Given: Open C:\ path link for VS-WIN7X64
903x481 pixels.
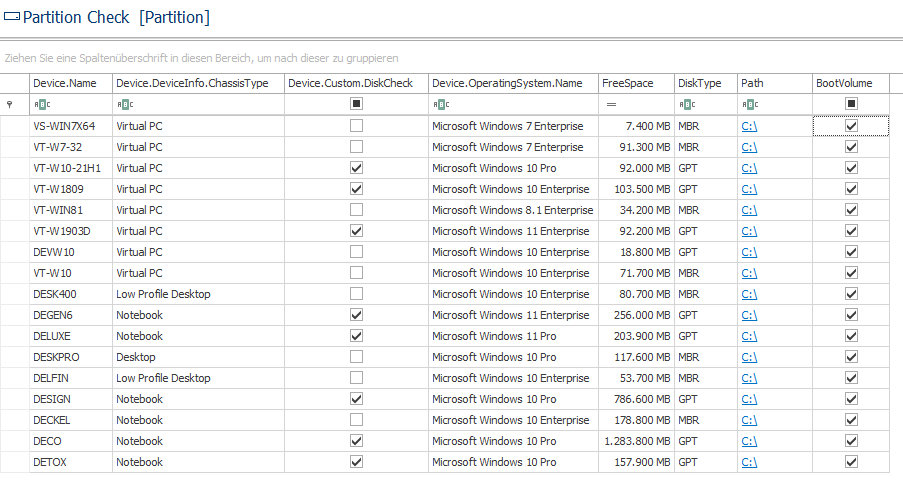Looking at the screenshot, I should coord(749,126).
